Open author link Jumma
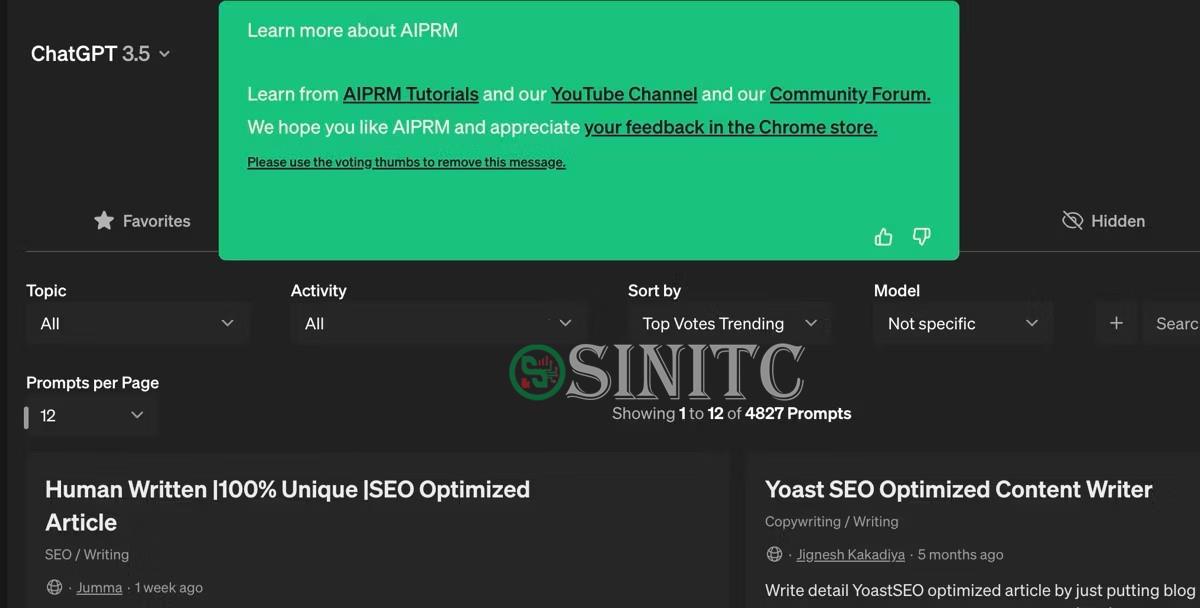1200x608 pixels. click(99, 587)
